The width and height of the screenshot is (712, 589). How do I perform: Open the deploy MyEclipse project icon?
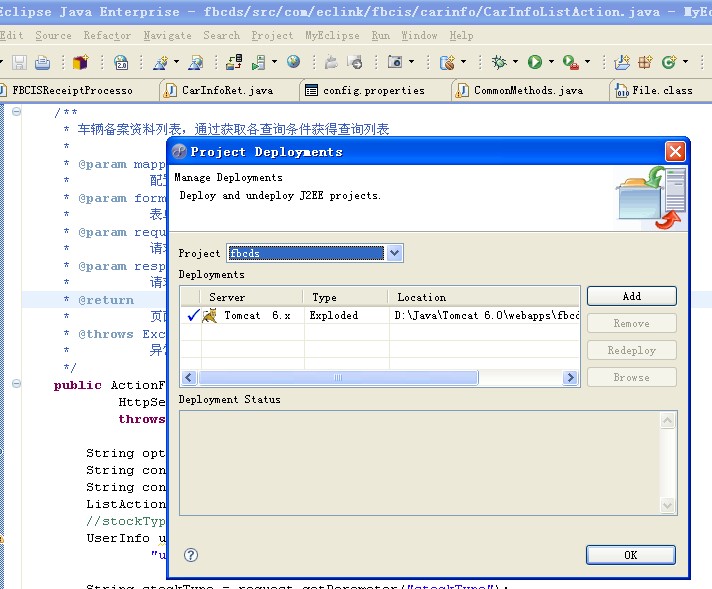click(234, 62)
